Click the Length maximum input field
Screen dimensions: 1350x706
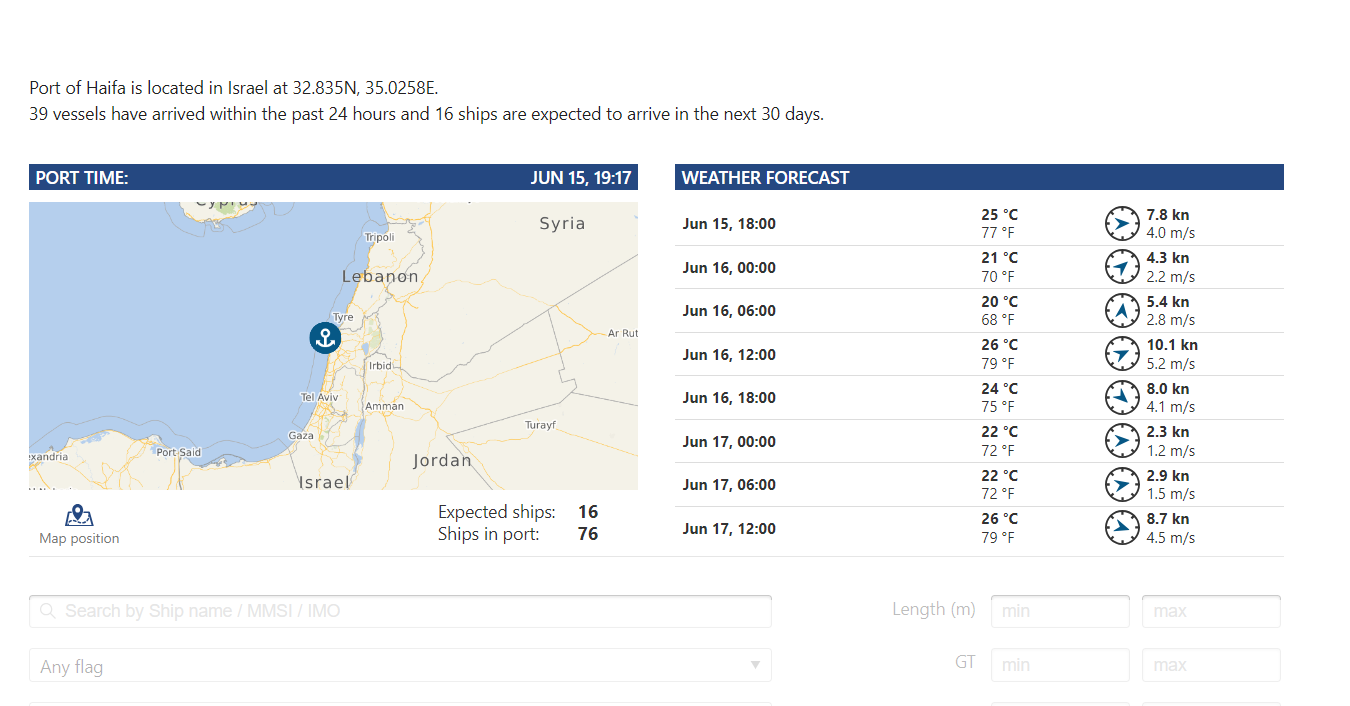[1210, 611]
